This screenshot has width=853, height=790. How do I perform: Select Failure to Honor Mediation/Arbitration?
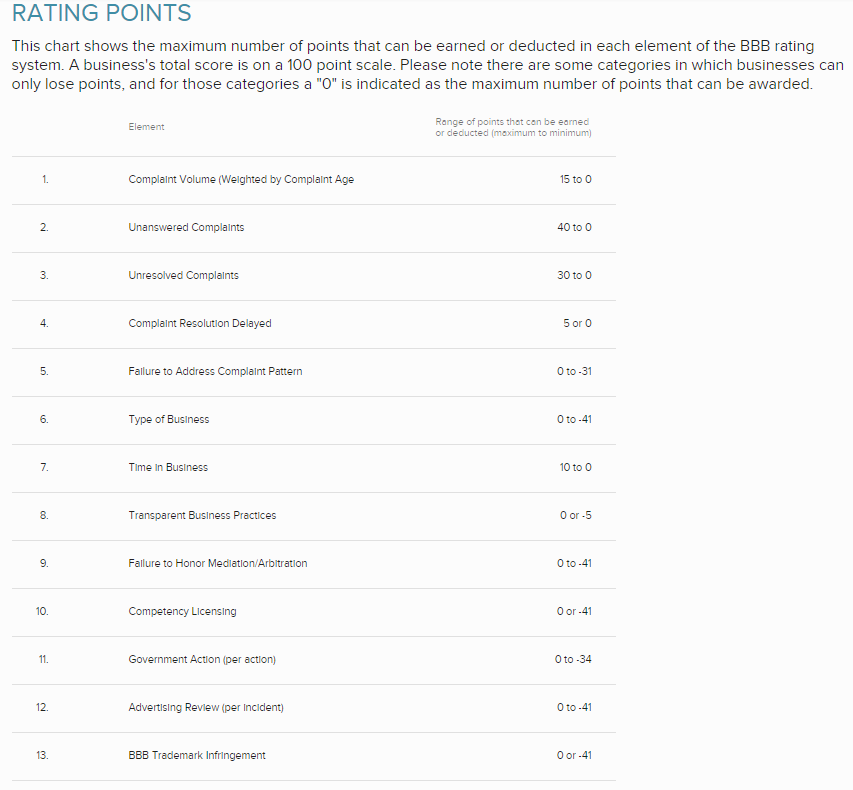(218, 564)
